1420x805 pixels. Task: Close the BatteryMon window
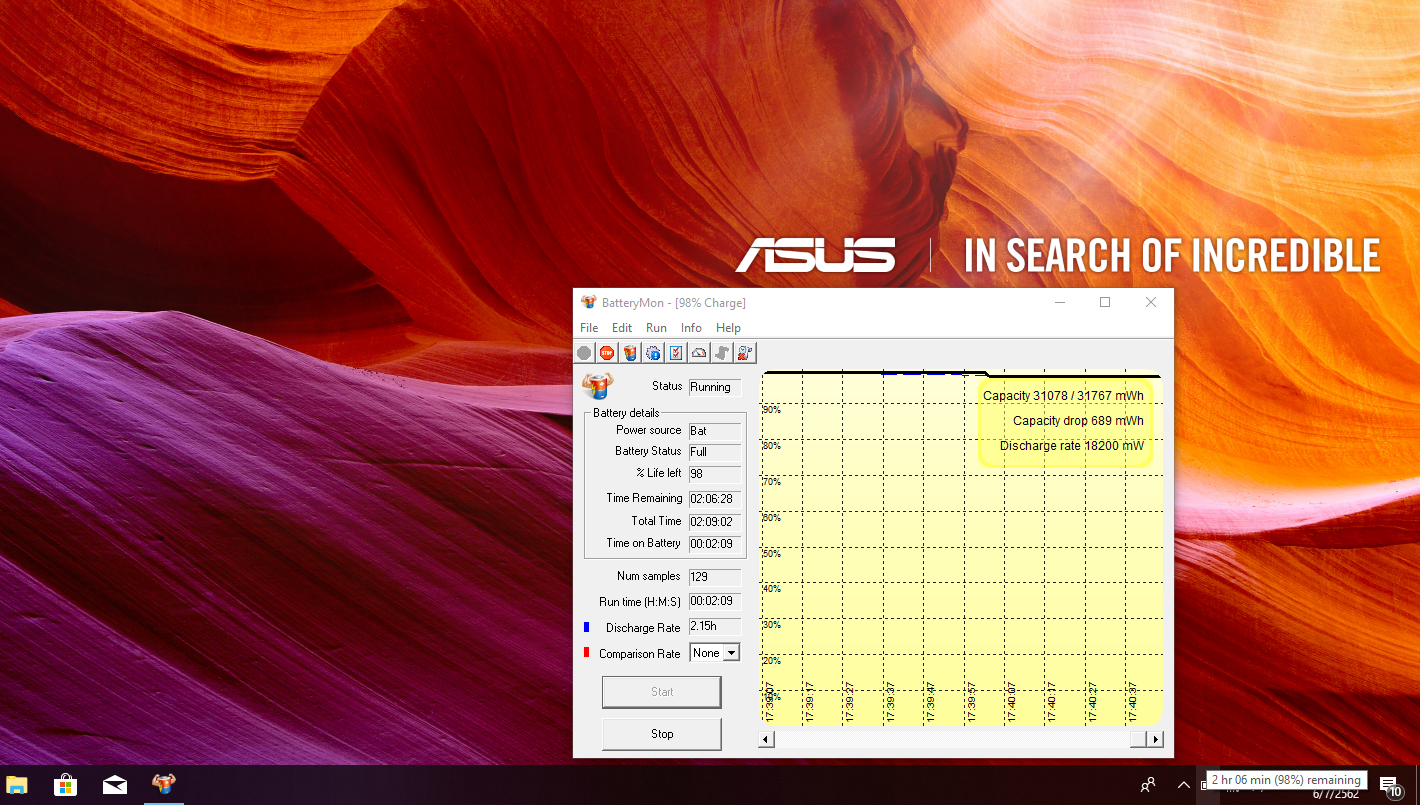tap(1151, 302)
